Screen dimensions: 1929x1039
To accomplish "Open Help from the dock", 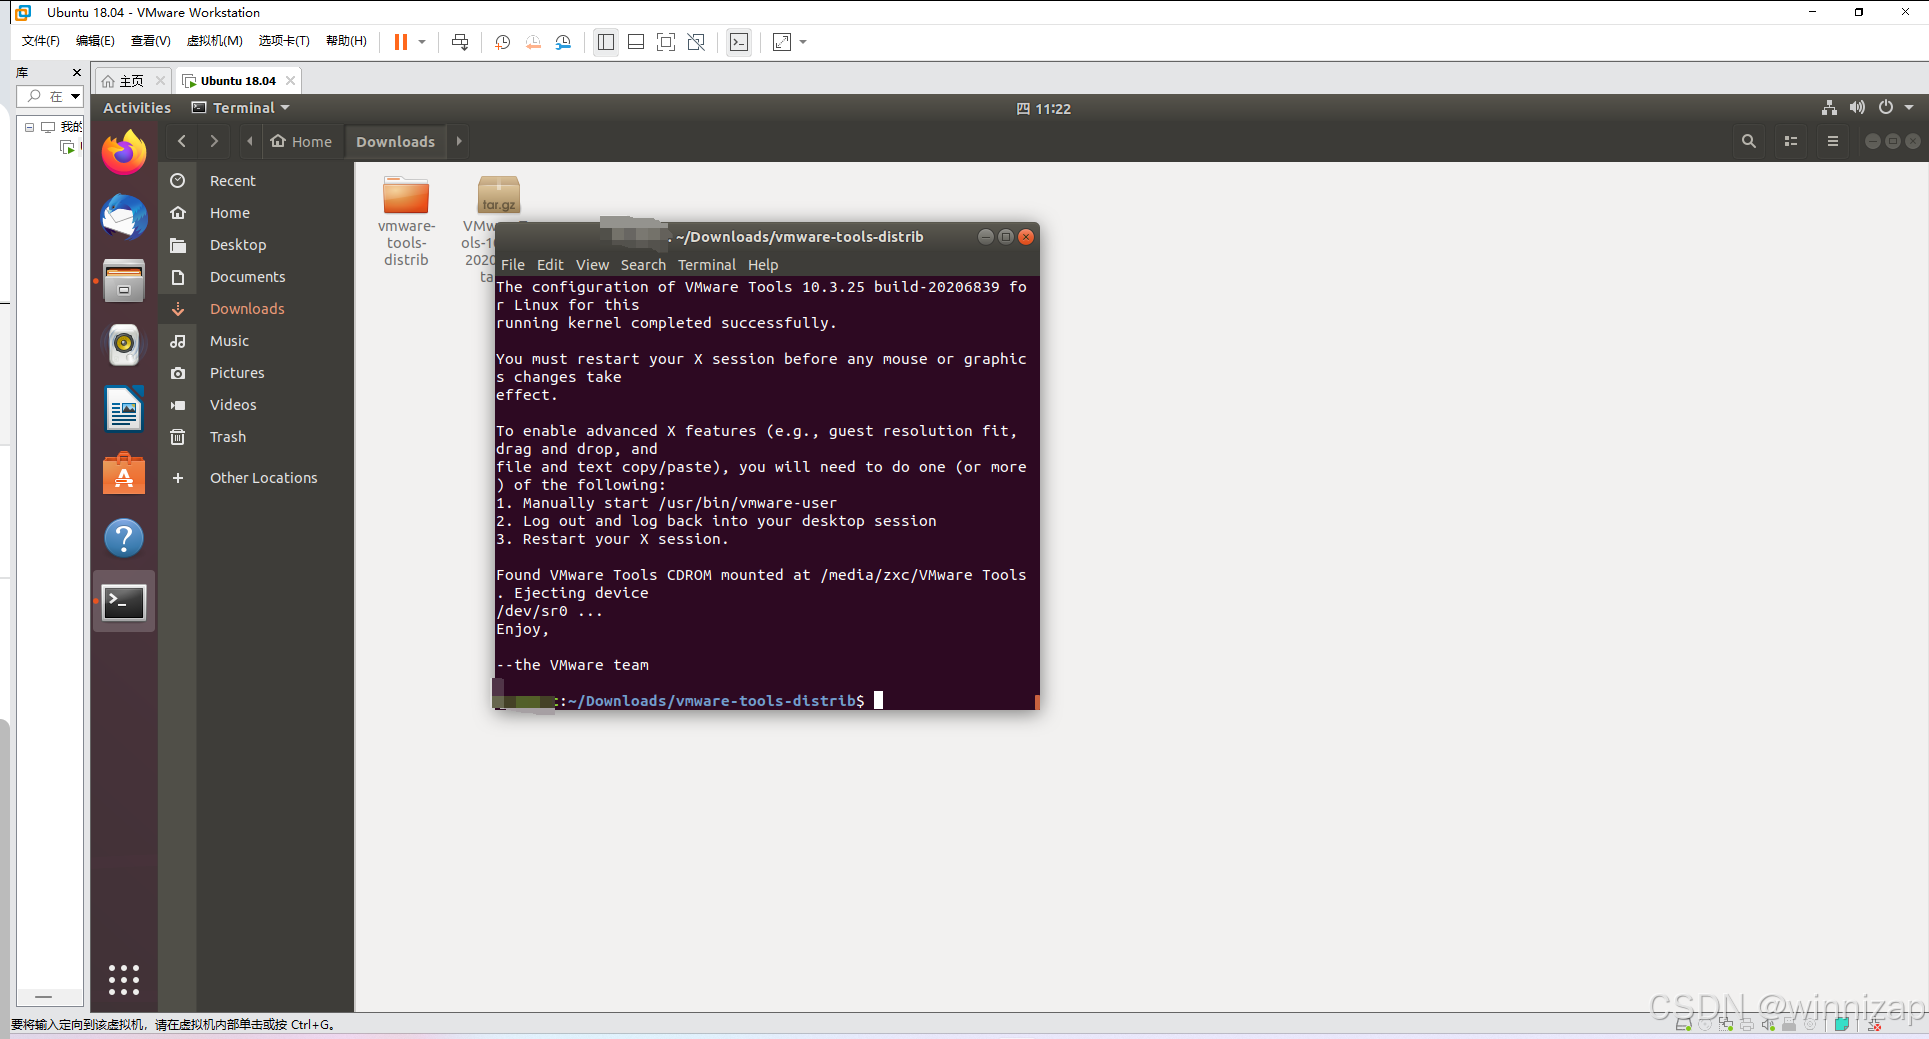I will (x=124, y=538).
